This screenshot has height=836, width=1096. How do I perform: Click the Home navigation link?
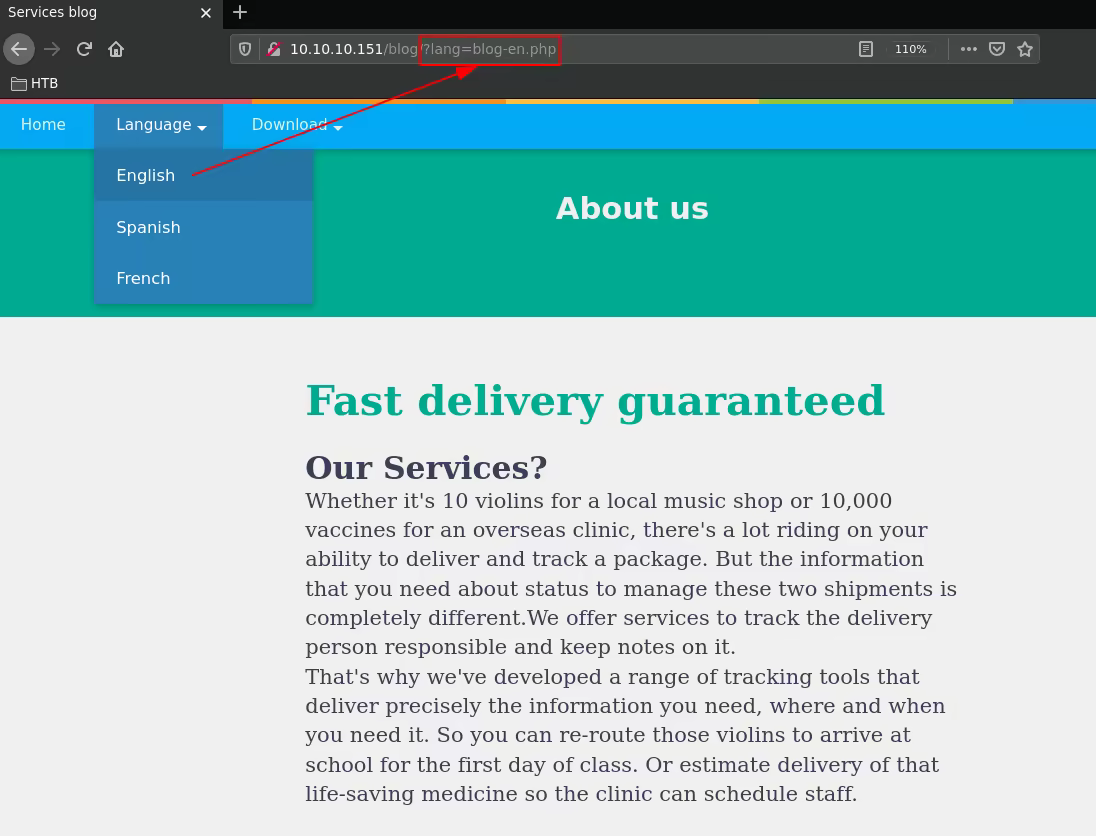coord(43,125)
